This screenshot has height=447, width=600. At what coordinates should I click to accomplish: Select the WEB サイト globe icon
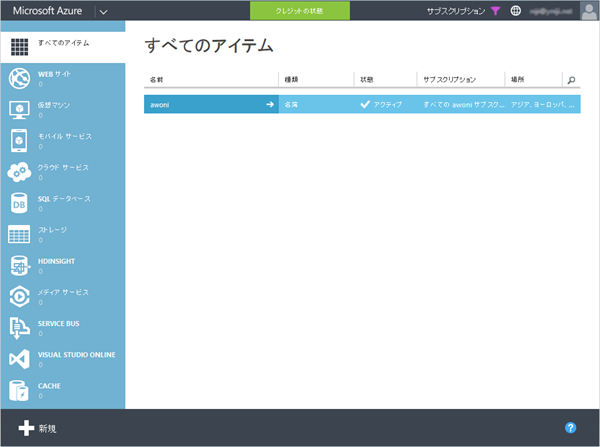(x=19, y=78)
